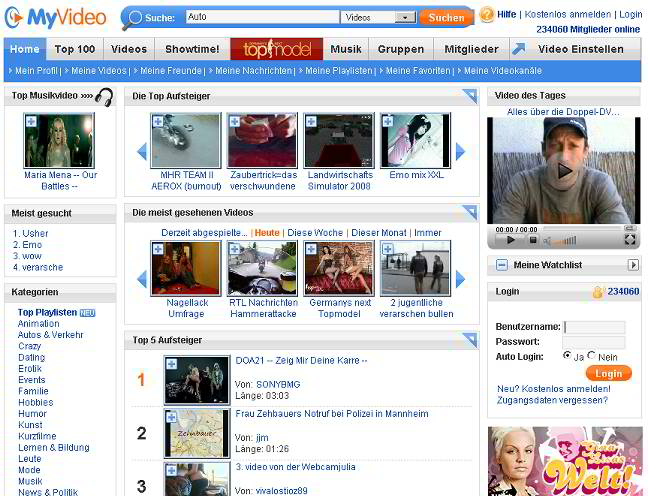Click the left arrow in Die Top Aufsteiger
The height and width of the screenshot is (496, 648).
coord(142,152)
